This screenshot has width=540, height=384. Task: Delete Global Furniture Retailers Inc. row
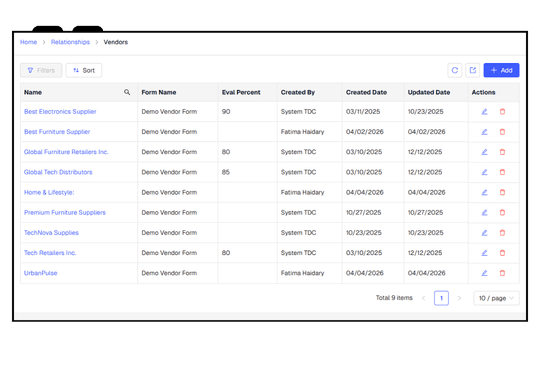[502, 152]
